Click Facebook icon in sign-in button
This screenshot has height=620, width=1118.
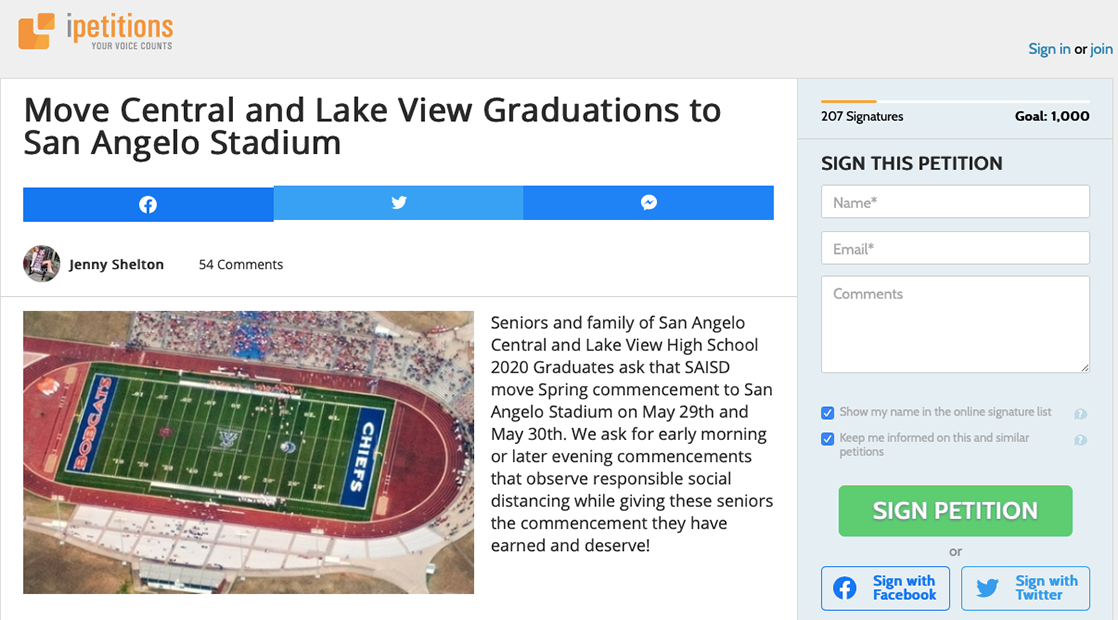point(845,588)
